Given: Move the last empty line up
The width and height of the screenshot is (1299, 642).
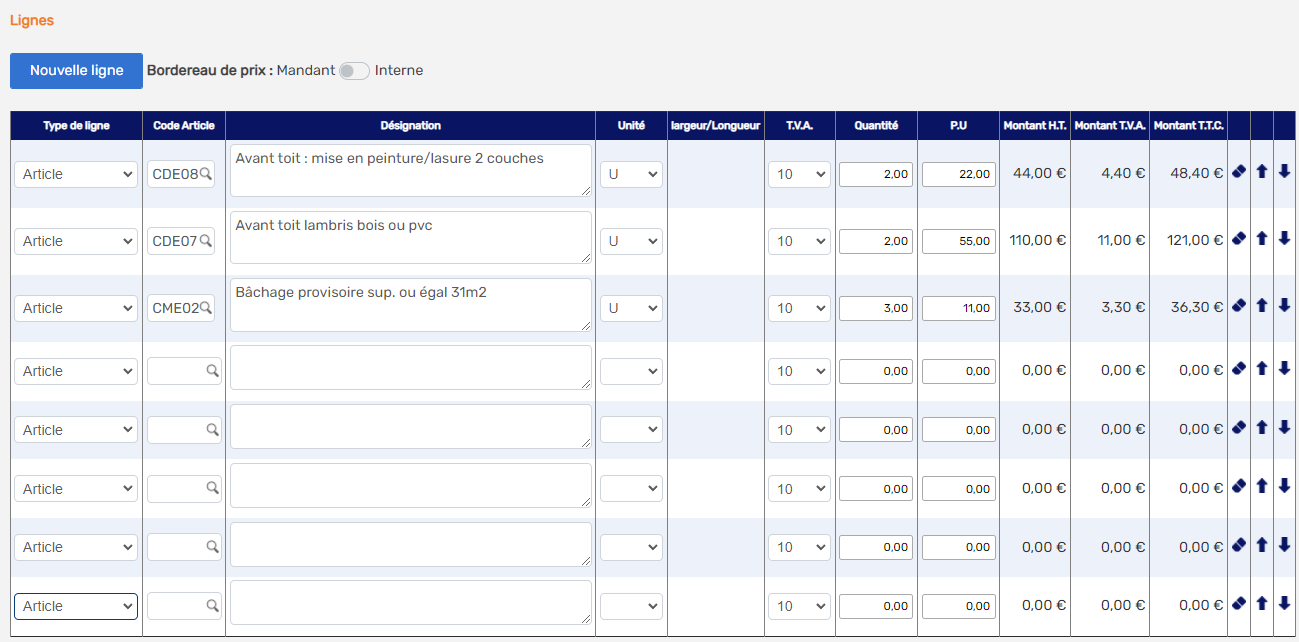Looking at the screenshot, I should (x=1262, y=604).
